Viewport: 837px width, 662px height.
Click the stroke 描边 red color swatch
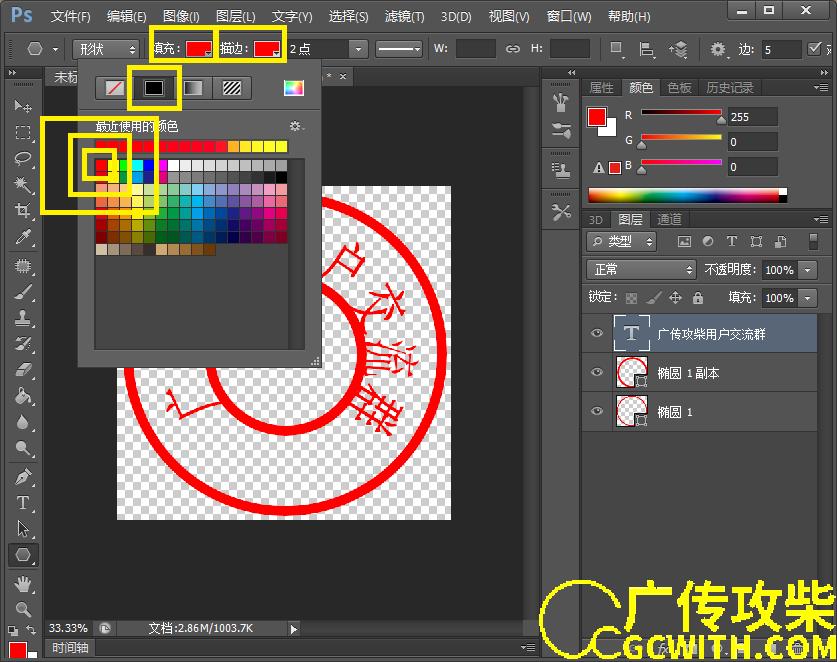266,49
